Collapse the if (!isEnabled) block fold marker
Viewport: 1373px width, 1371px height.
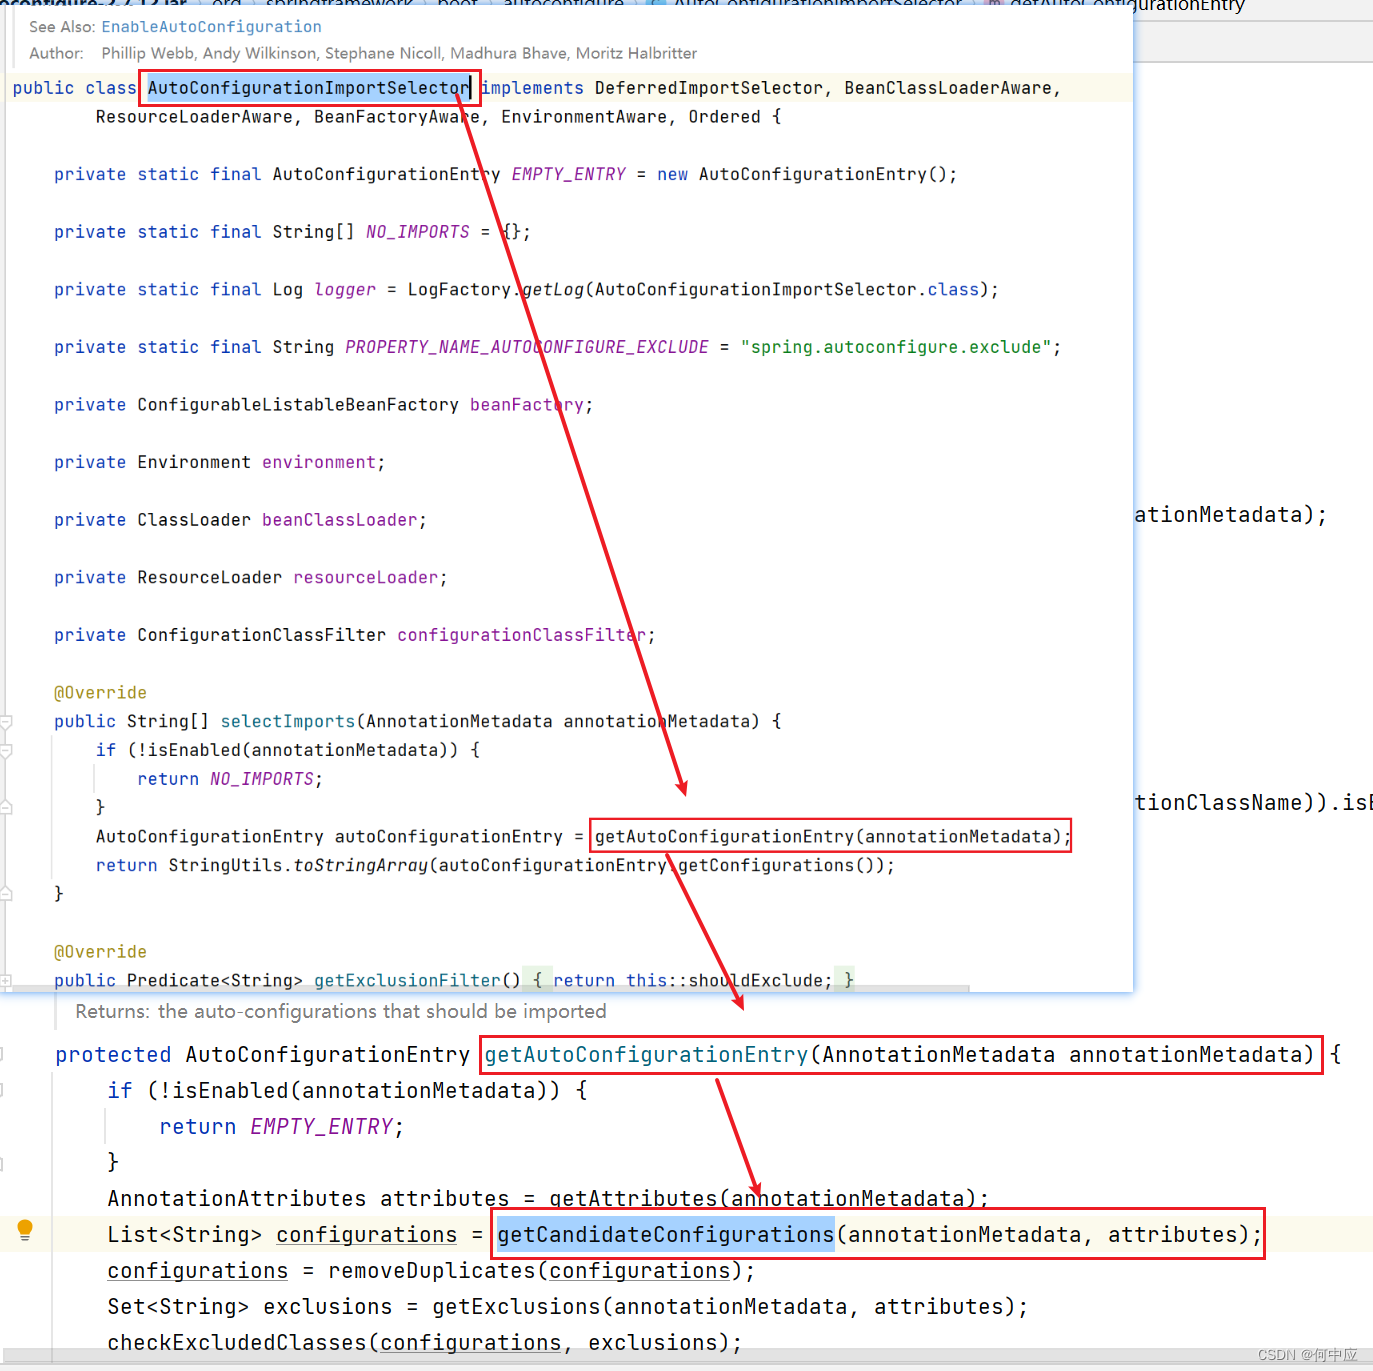[6, 750]
